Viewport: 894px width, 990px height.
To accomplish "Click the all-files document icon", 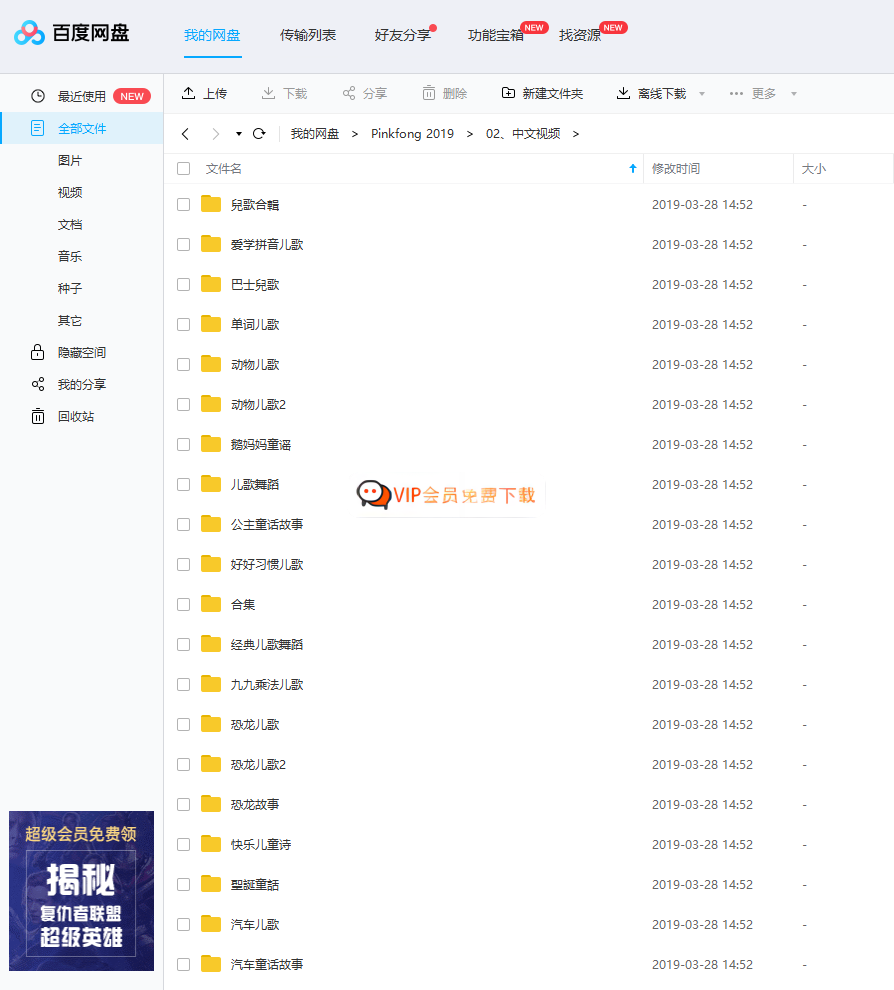I will click(38, 128).
